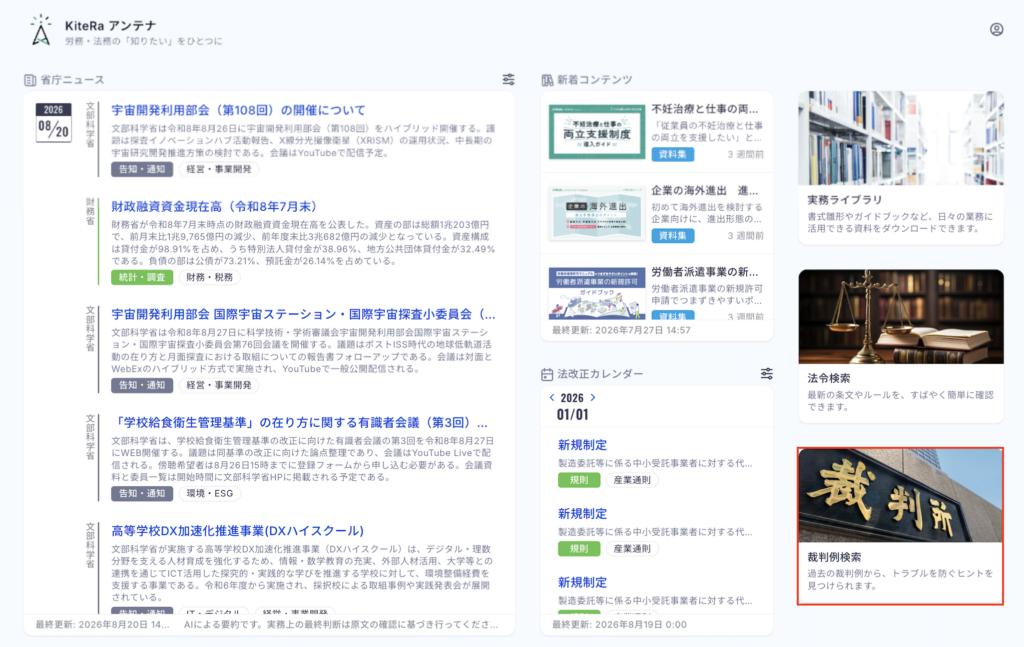The width and height of the screenshot is (1024, 647).
Task: Click the KiteRa antenna logo
Action: point(41,30)
